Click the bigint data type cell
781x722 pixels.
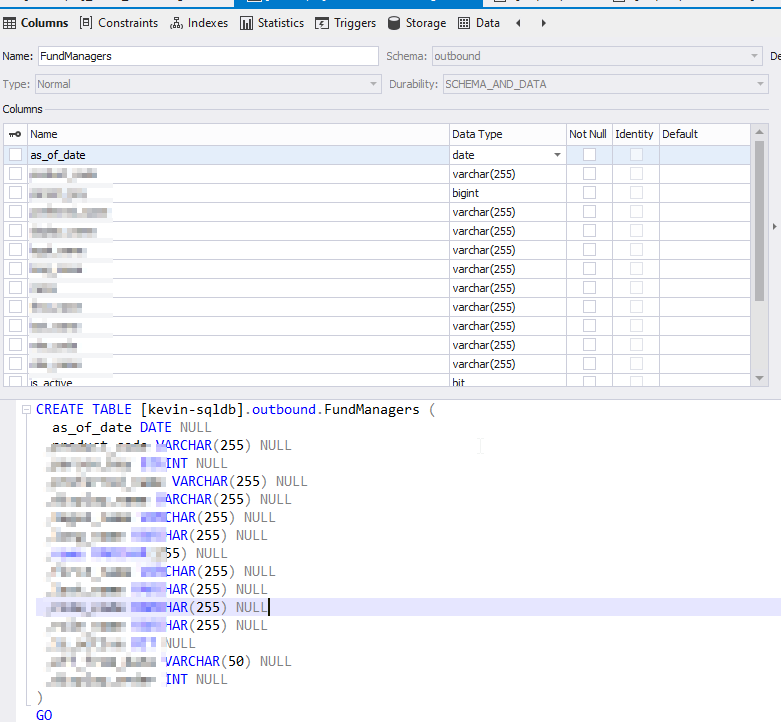point(508,193)
